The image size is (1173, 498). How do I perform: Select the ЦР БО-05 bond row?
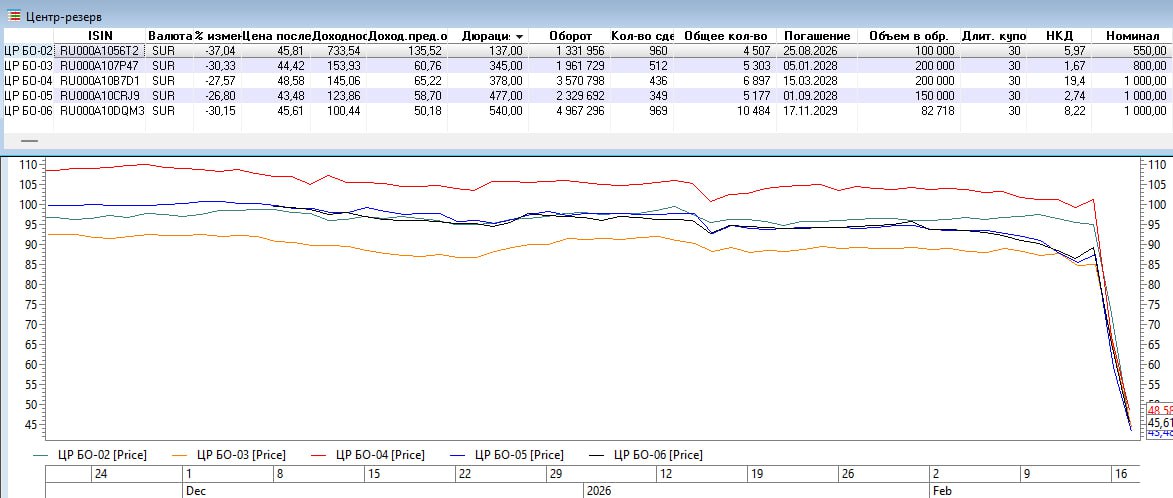tap(27, 96)
